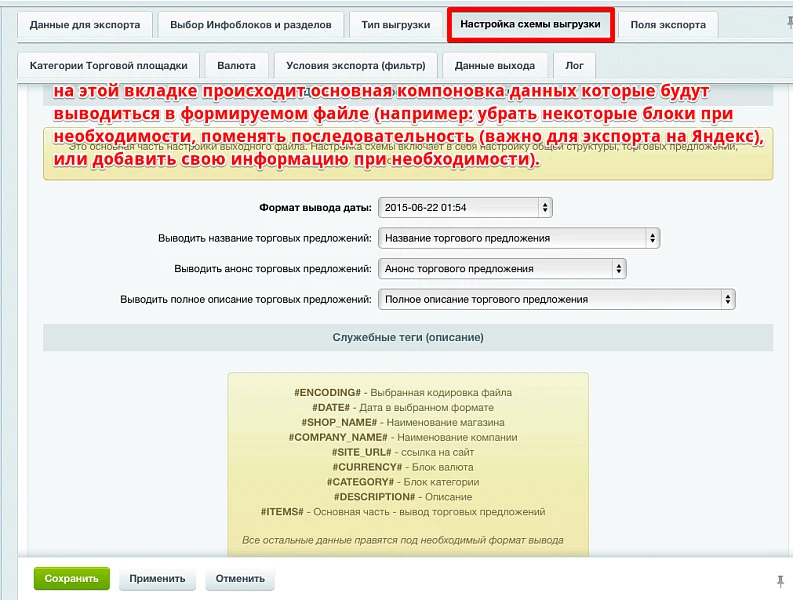The image size is (793, 600).
Task: Click the green Сохранить button
Action: coord(72,579)
